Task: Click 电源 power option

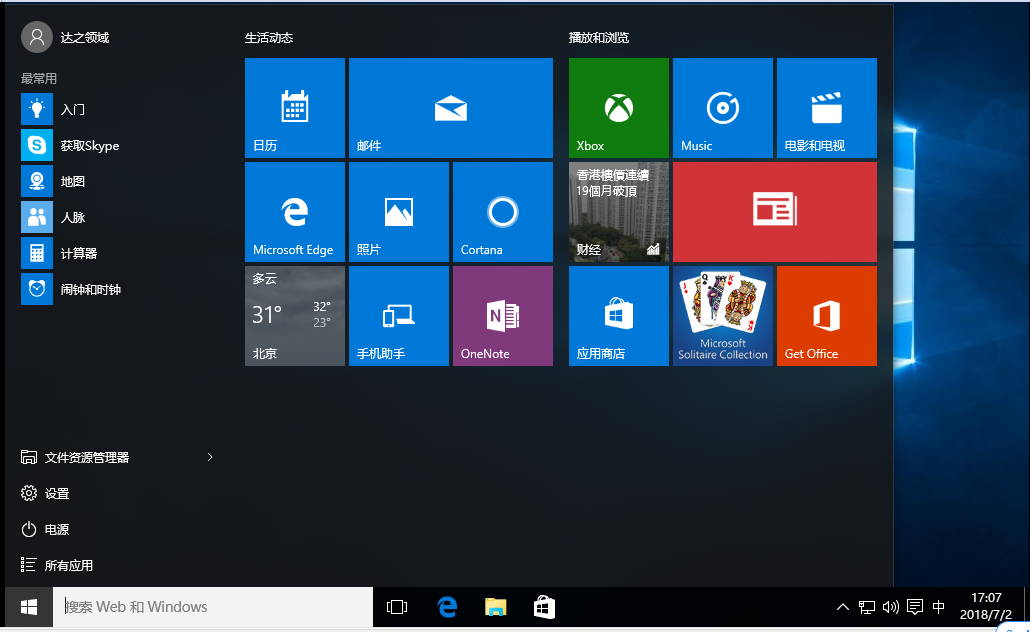Action: tap(56, 529)
